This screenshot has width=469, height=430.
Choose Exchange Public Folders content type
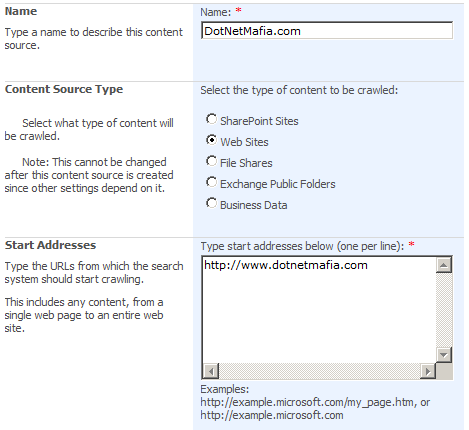tap(211, 182)
